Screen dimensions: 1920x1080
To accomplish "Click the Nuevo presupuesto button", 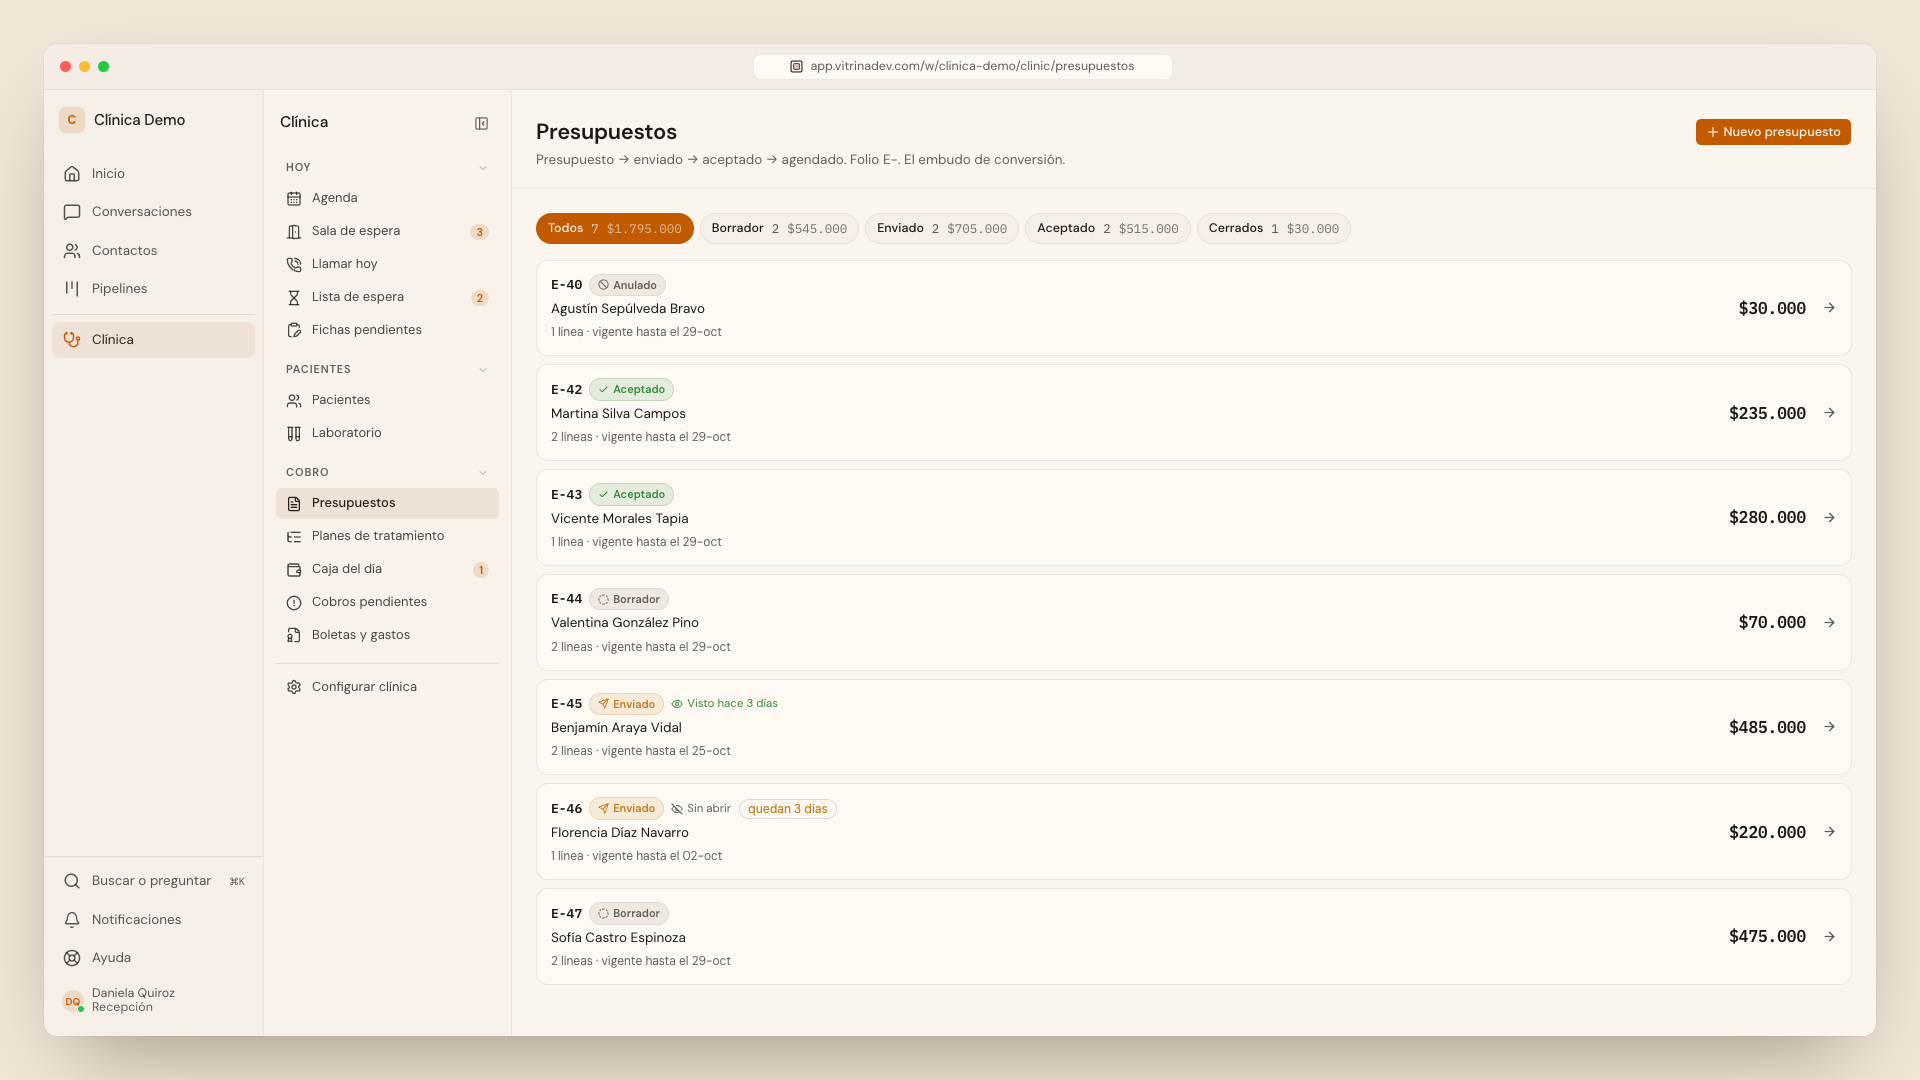I will tap(1773, 132).
